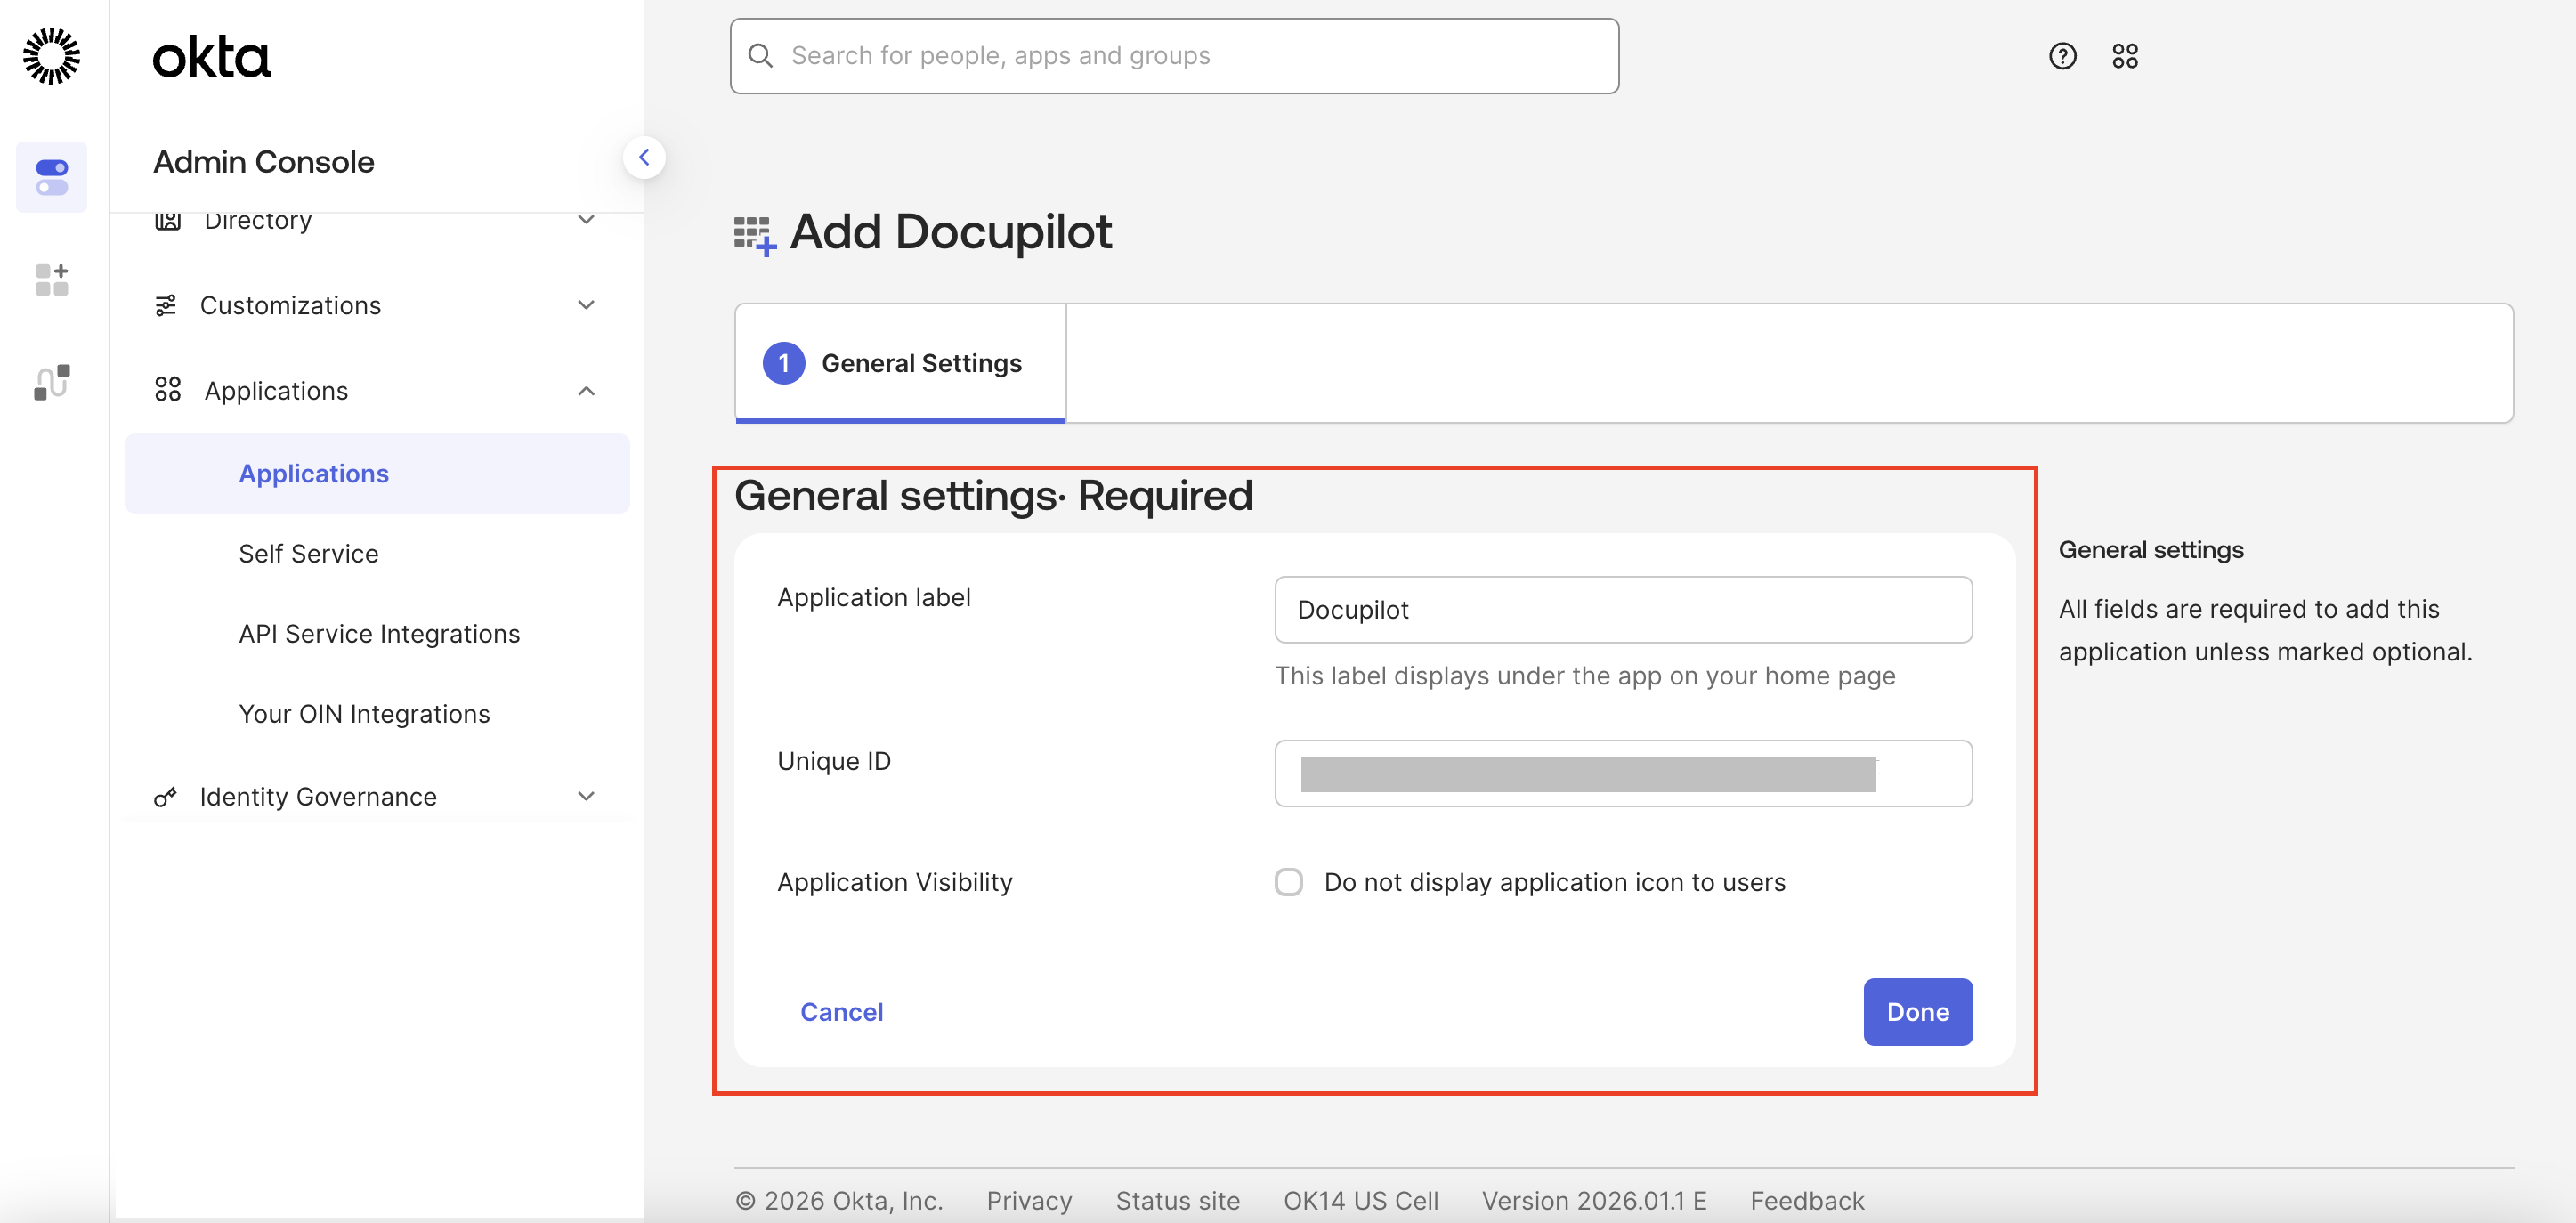Expand the Identity Governance section
Image resolution: width=2576 pixels, height=1223 pixels.
coord(586,796)
